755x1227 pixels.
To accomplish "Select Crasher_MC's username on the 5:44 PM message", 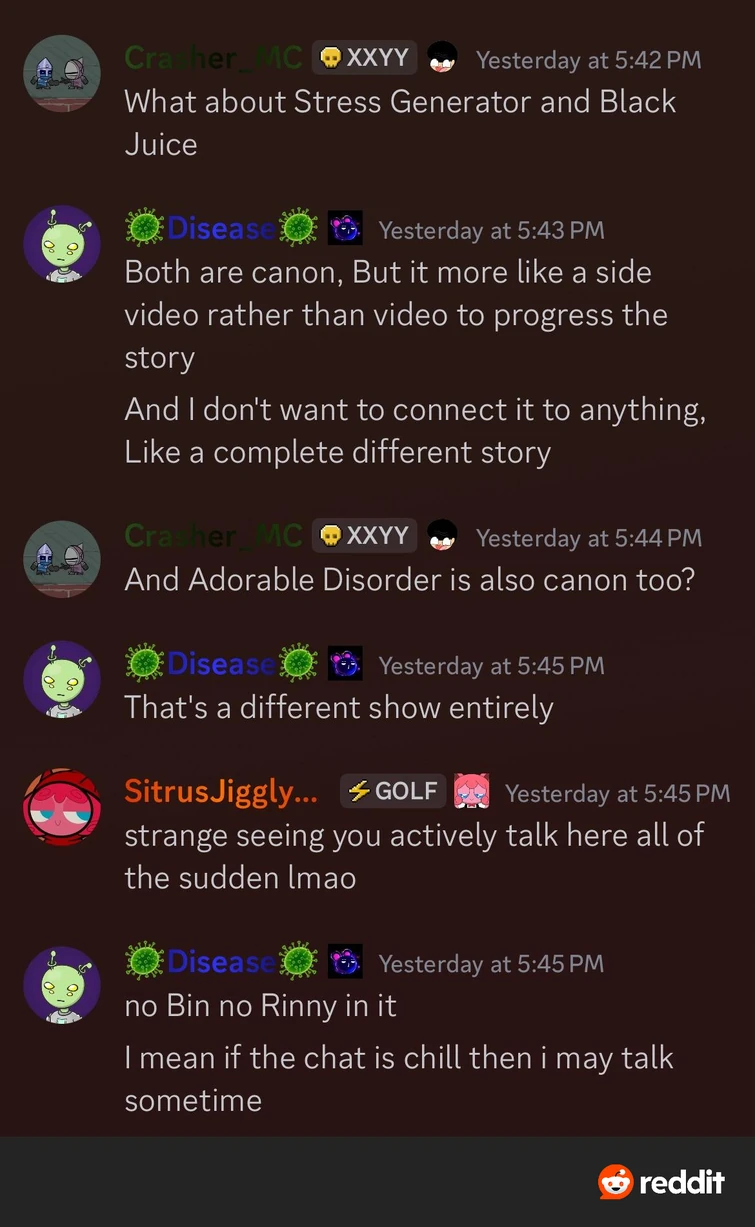I will (213, 536).
